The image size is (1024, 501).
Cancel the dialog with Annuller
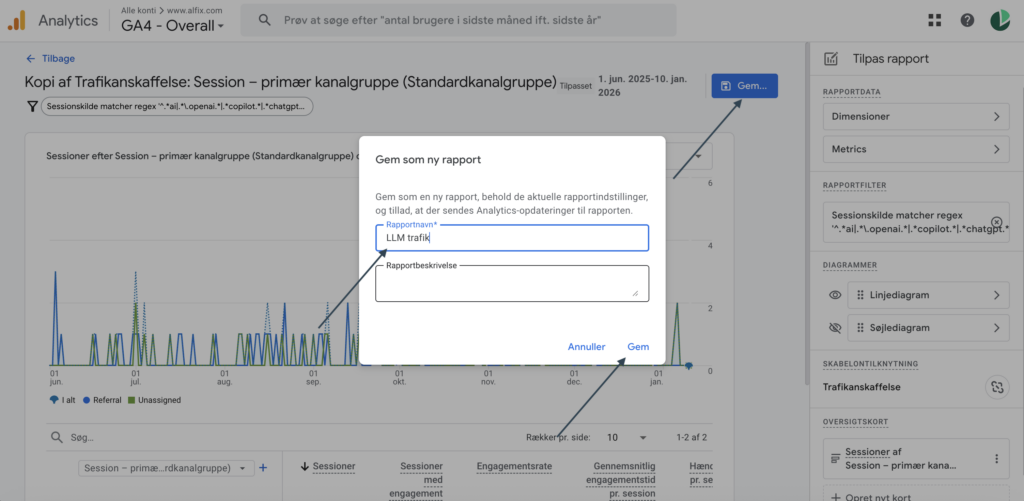(x=586, y=347)
